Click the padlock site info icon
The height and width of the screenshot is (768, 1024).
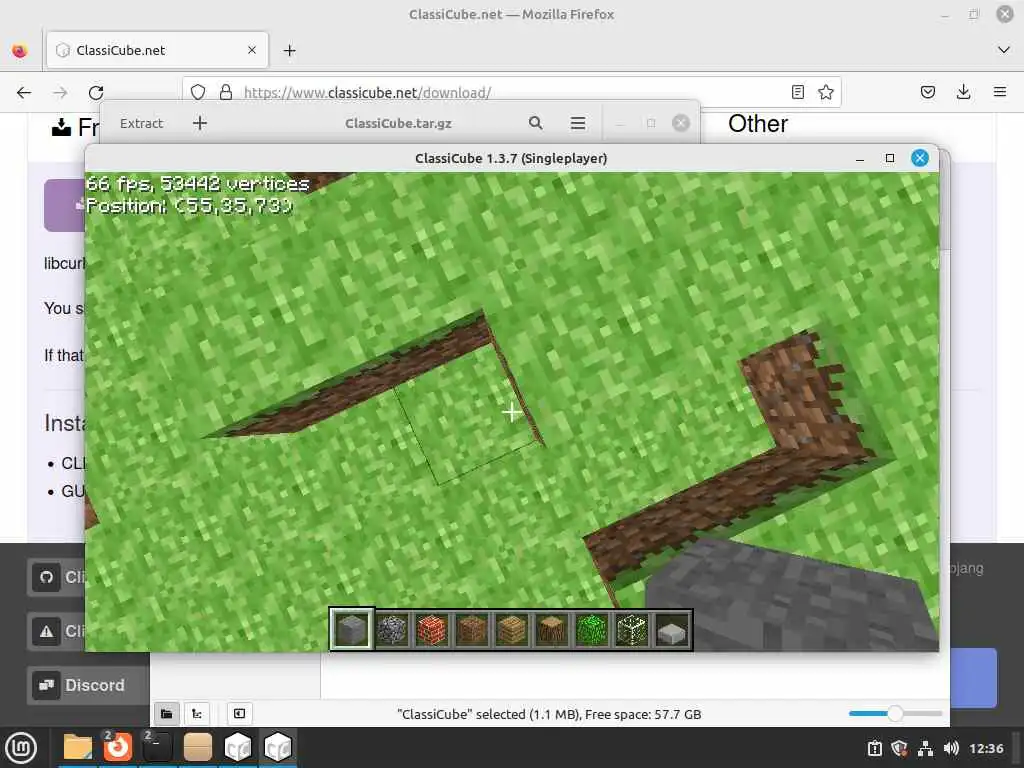[x=225, y=92]
